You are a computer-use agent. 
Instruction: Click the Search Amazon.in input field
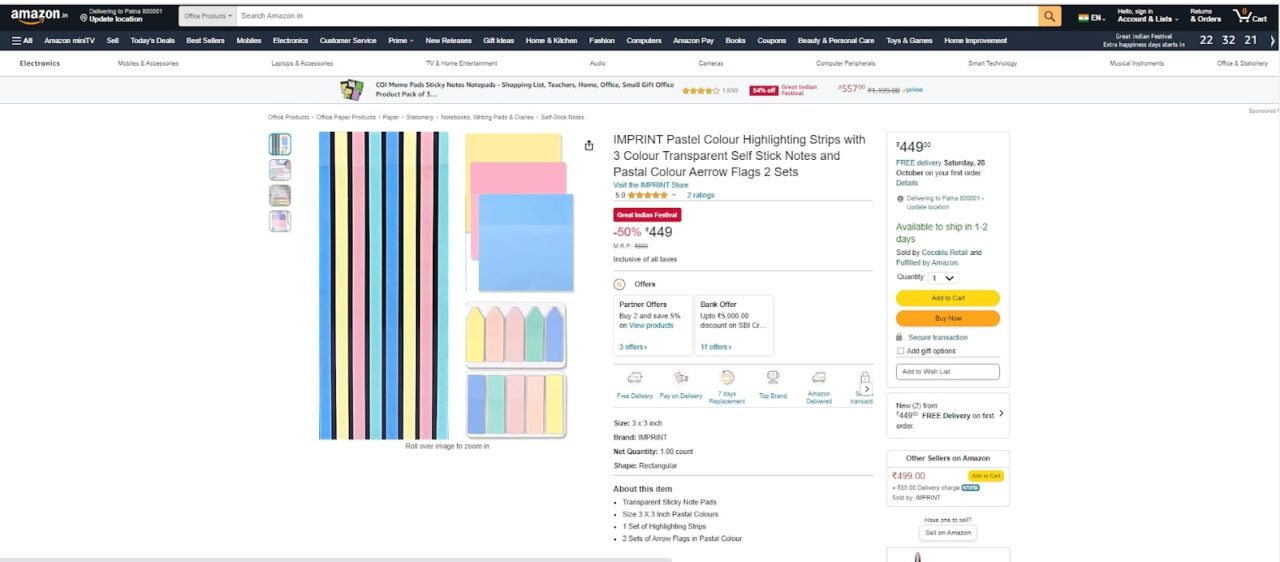[636, 16]
